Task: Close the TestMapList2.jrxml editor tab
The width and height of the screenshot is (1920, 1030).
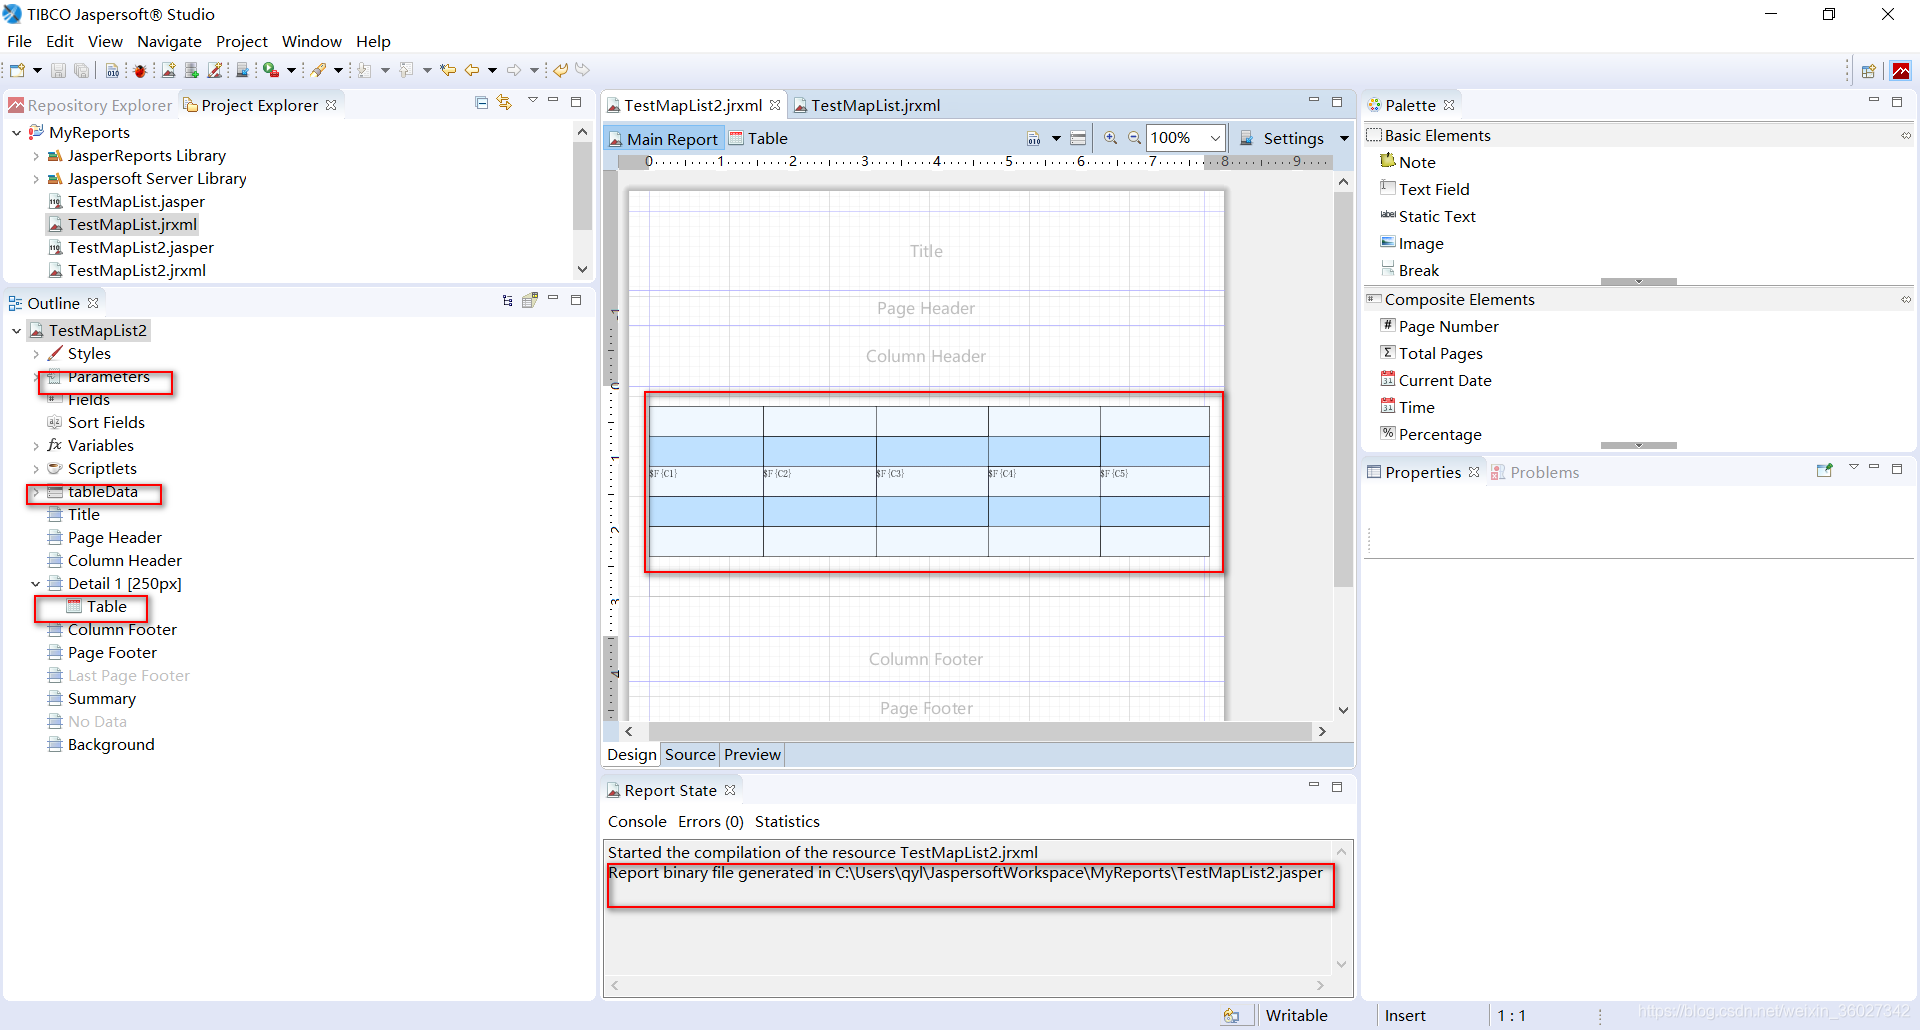Action: (x=775, y=105)
